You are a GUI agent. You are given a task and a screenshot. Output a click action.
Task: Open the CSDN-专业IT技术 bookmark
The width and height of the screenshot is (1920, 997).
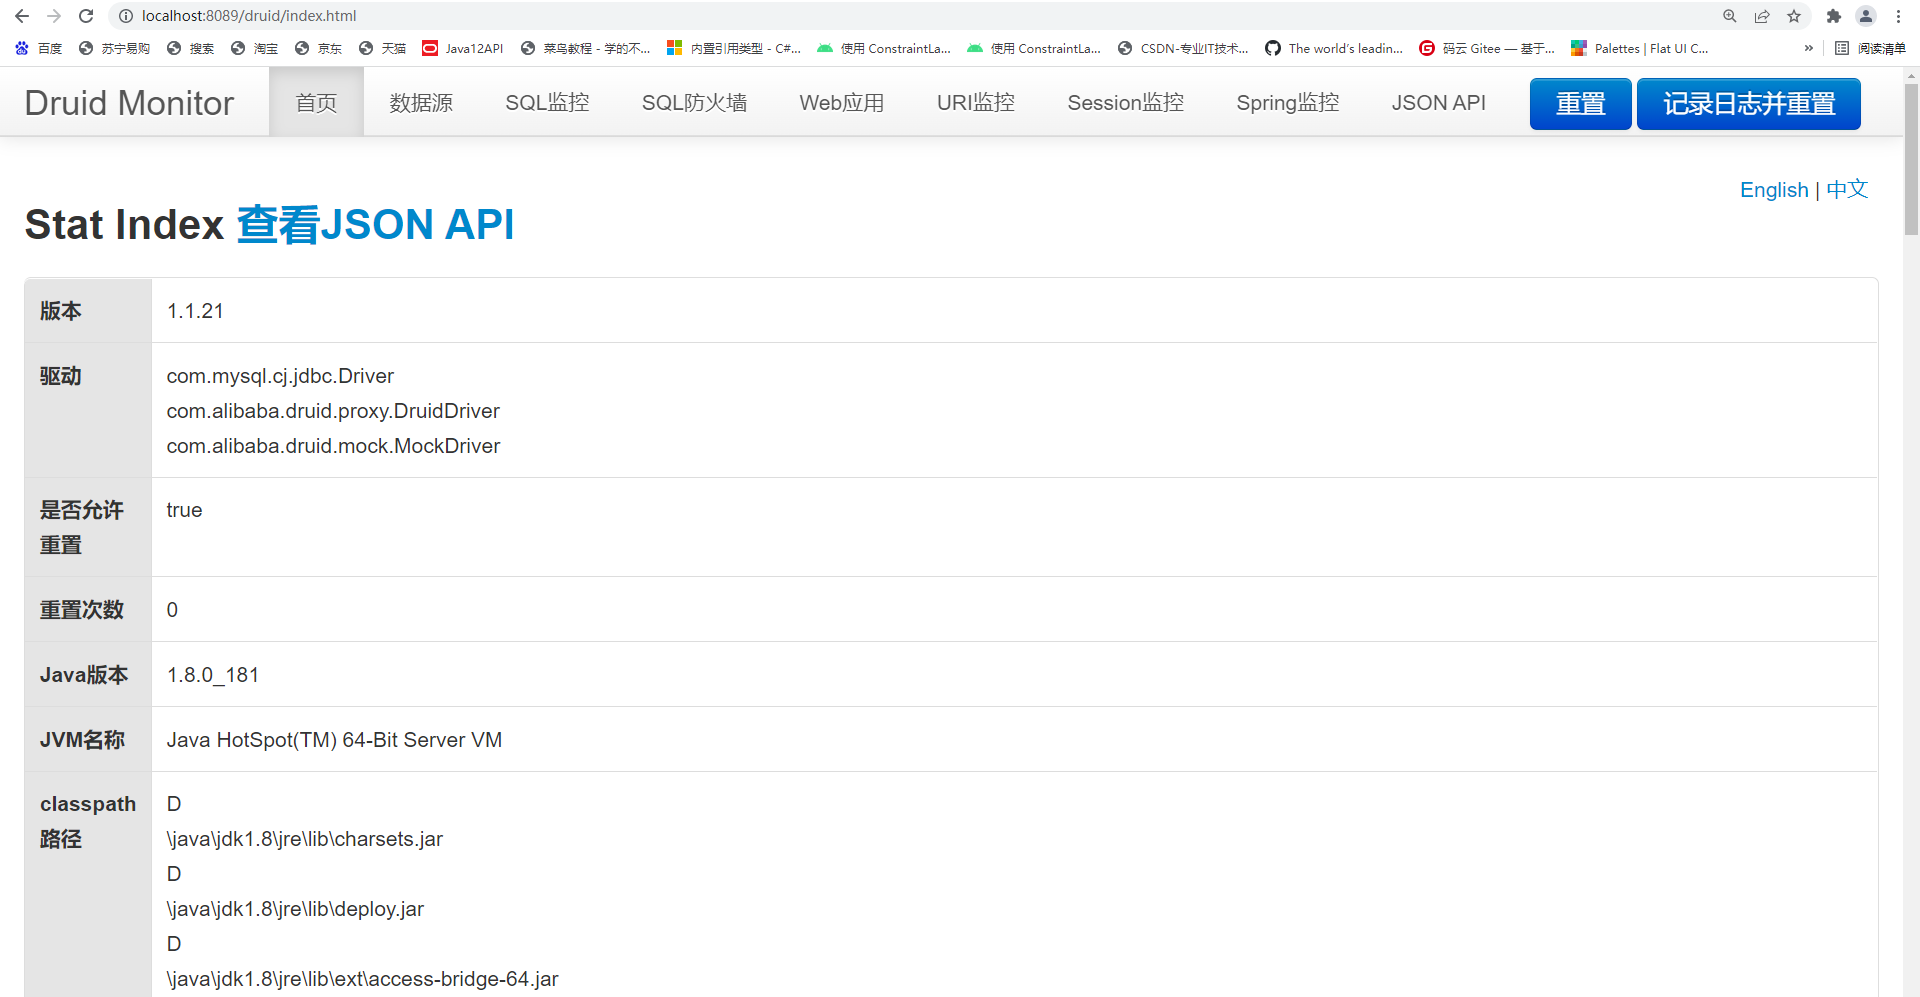(x=1183, y=48)
